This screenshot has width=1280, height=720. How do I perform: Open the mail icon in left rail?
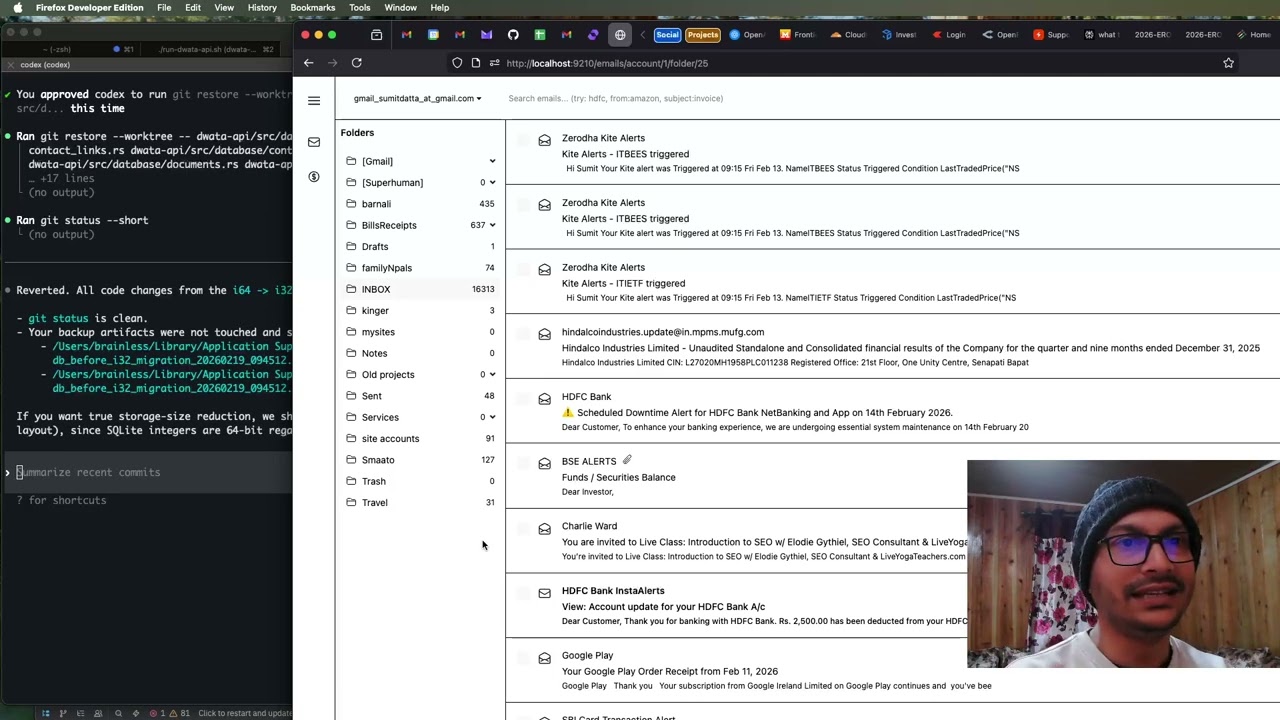click(x=314, y=142)
